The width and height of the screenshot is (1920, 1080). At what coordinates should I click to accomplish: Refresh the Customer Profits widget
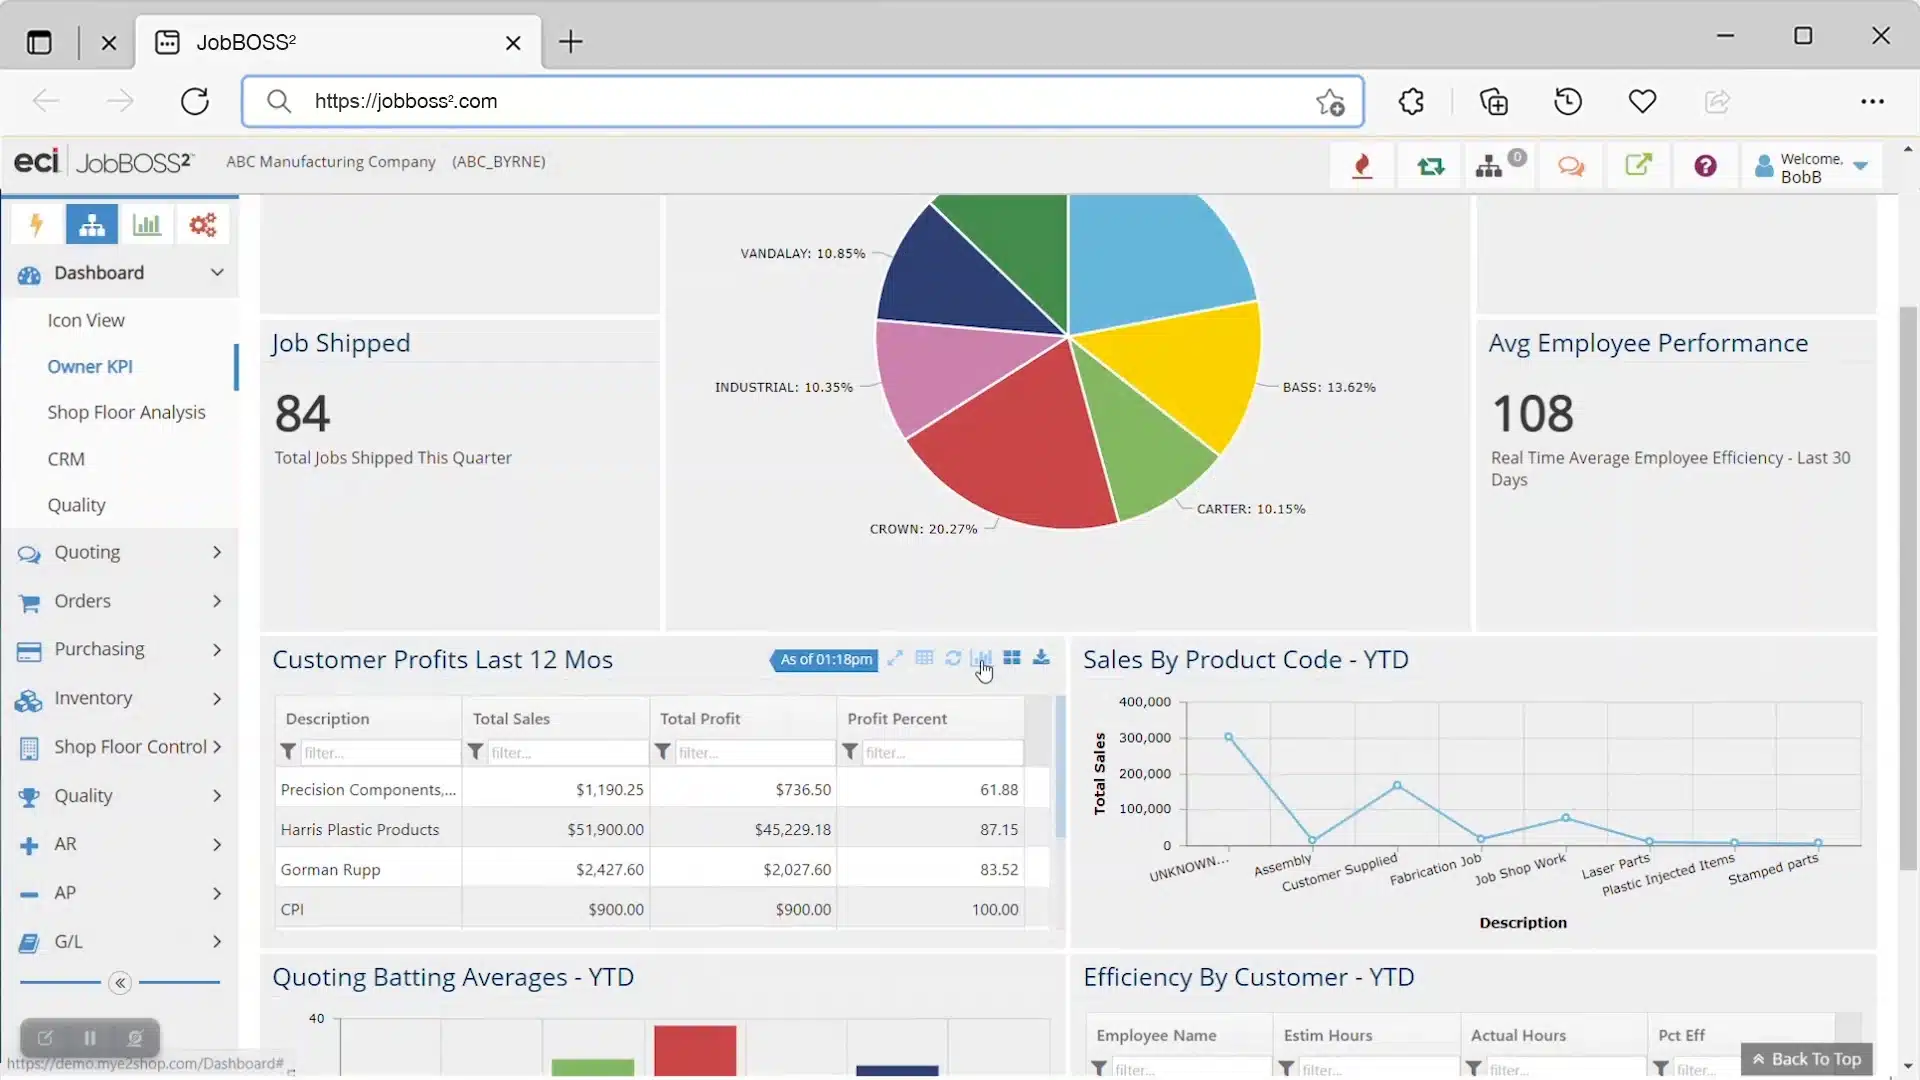pos(953,659)
